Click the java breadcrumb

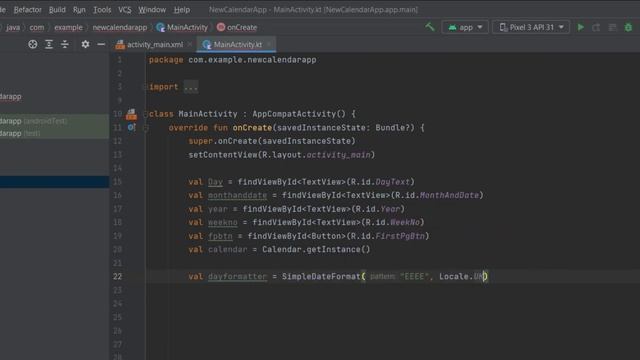point(13,27)
